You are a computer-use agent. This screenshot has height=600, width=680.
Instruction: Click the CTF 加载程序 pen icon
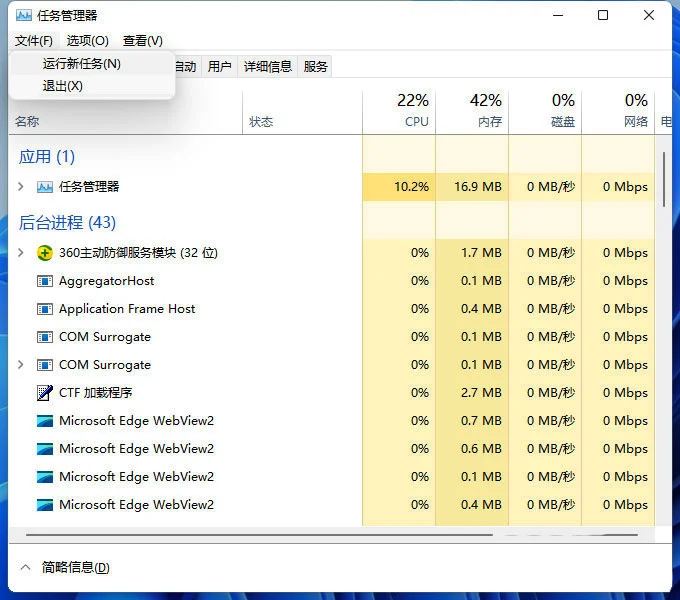[x=45, y=393]
